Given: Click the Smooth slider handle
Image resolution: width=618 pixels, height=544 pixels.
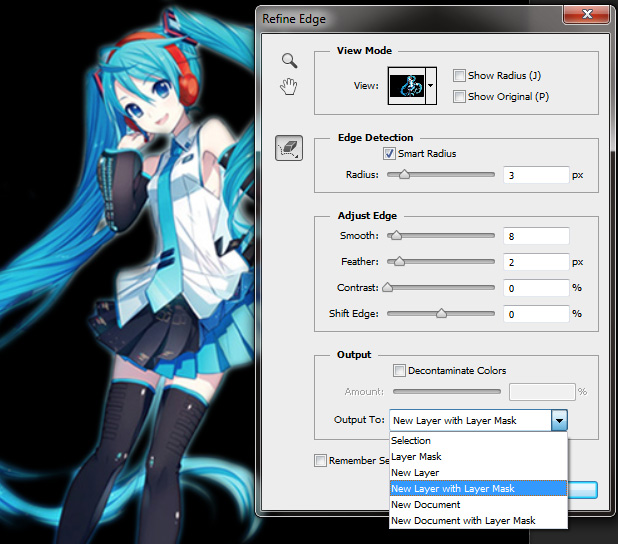Looking at the screenshot, I should point(396,235).
